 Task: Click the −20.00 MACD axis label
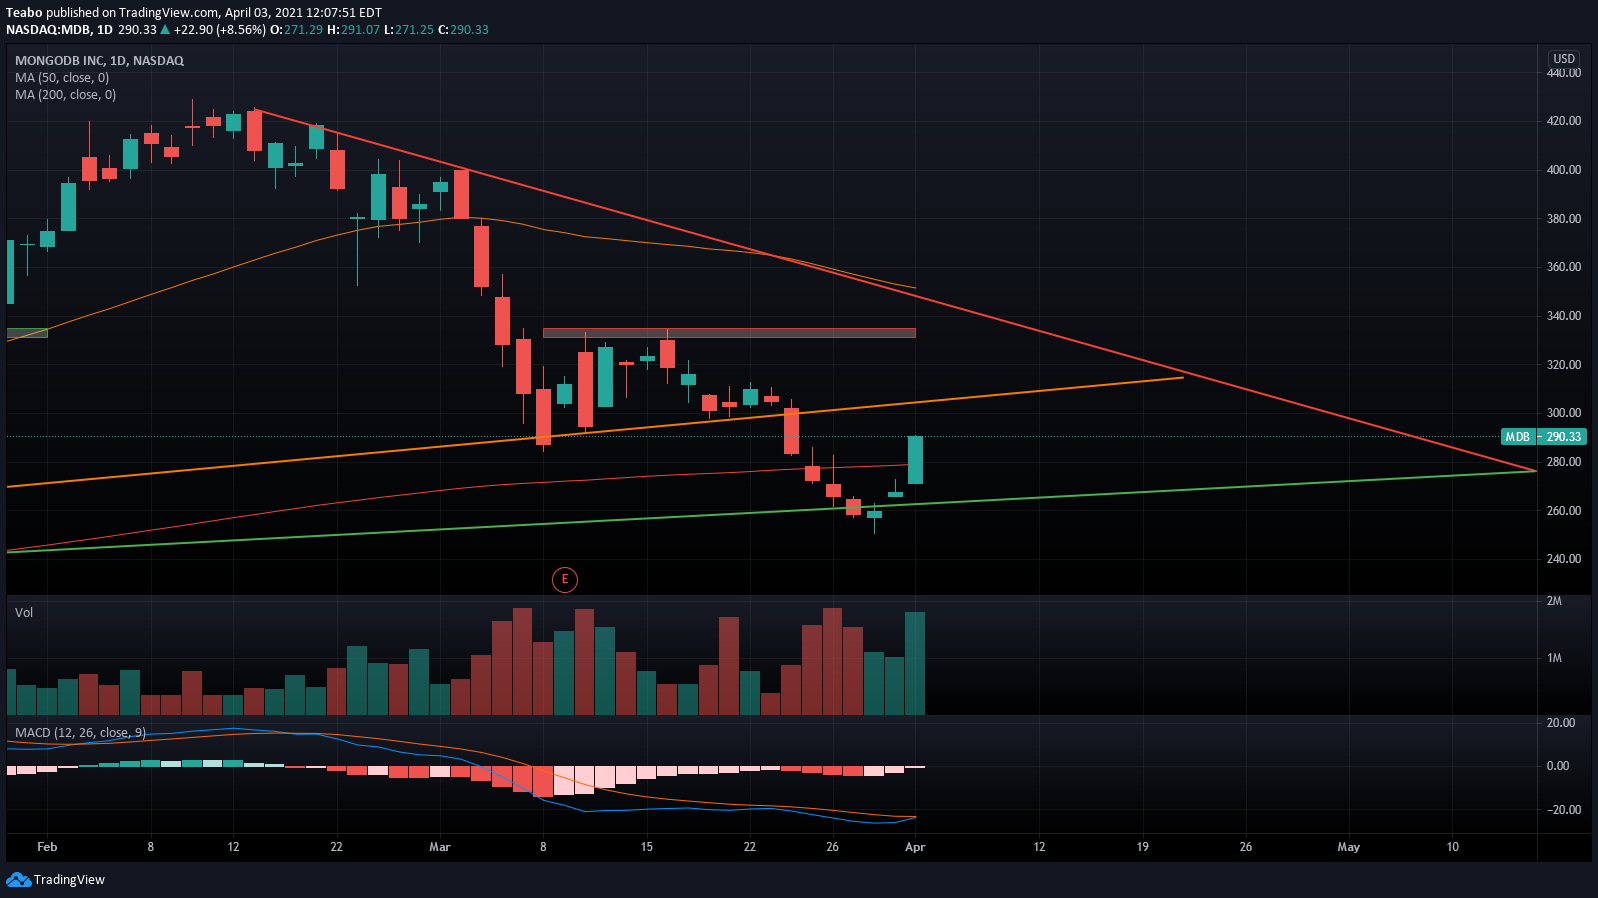[1564, 810]
